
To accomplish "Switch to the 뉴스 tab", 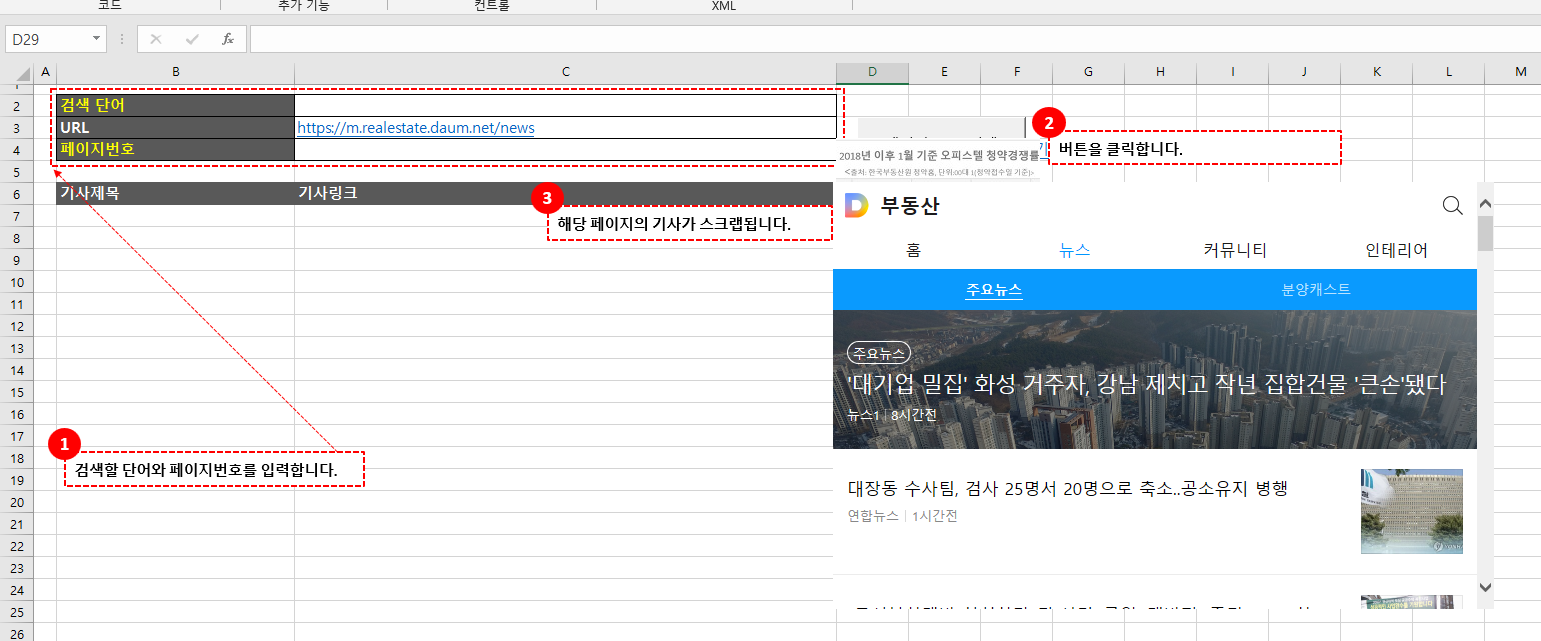I will 1074,251.
